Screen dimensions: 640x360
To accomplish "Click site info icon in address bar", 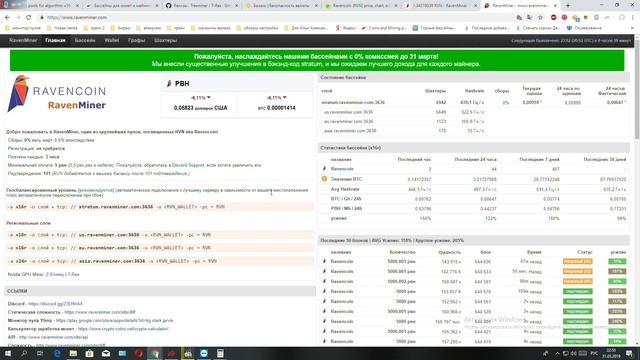I will click(41, 18).
